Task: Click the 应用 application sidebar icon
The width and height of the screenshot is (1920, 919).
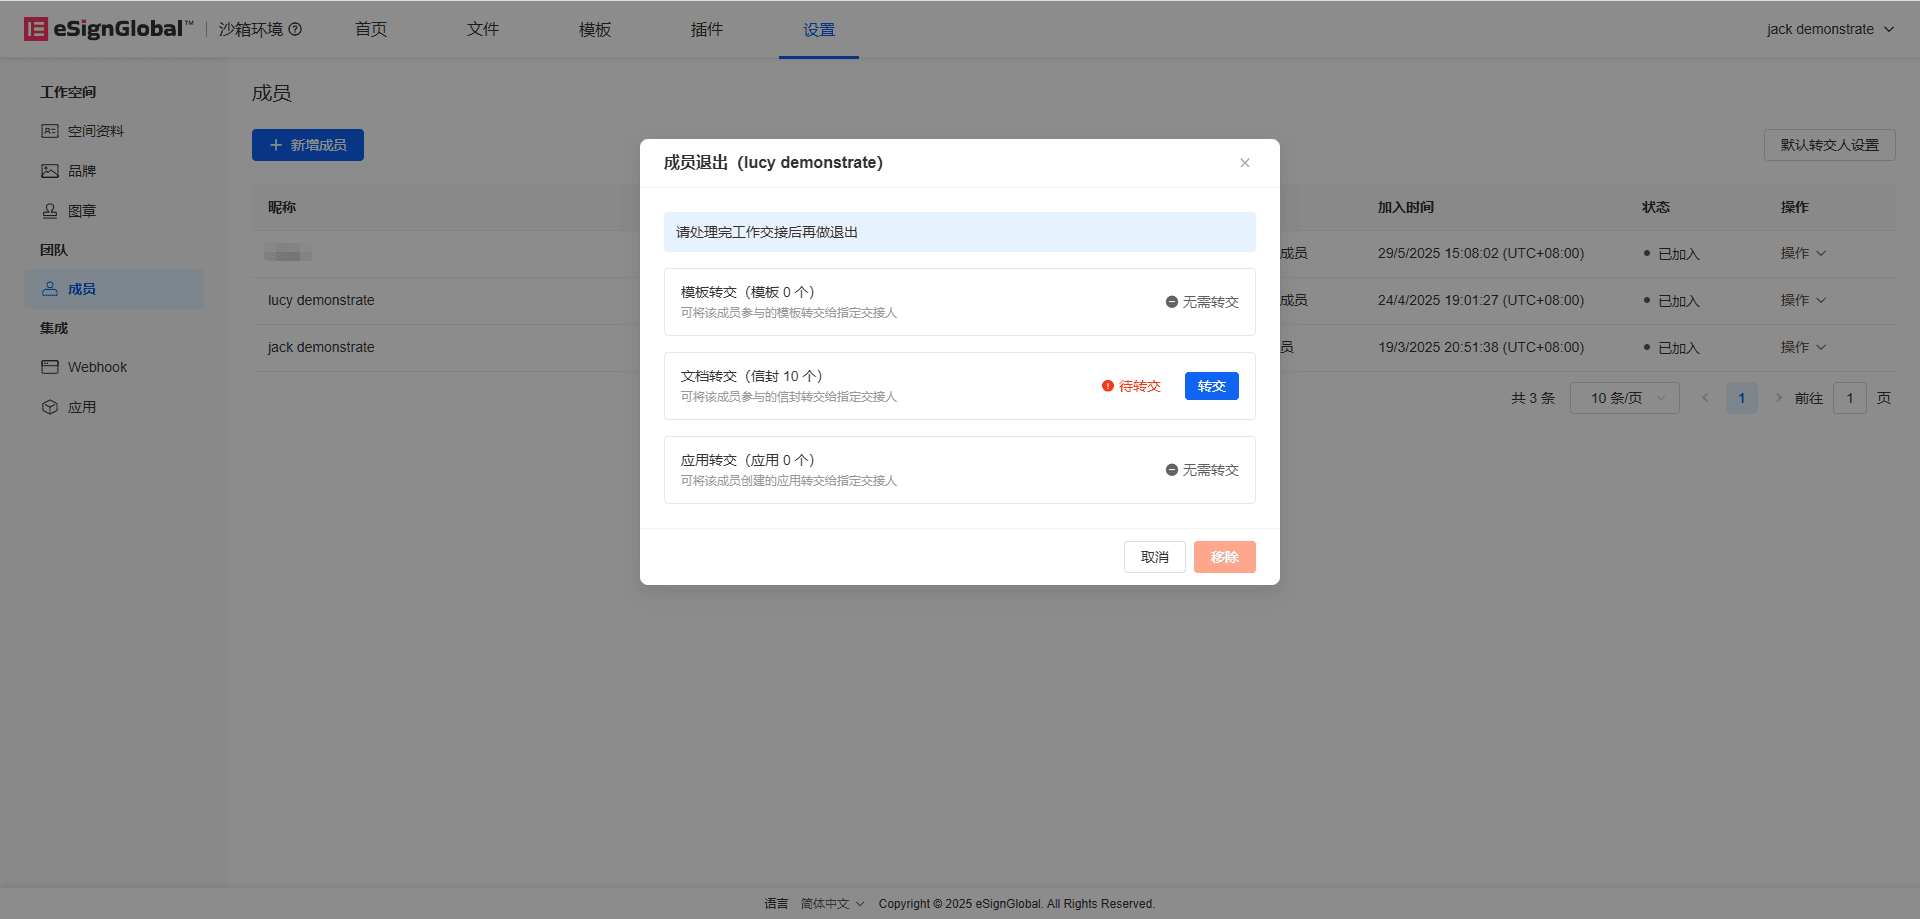Action: point(50,407)
